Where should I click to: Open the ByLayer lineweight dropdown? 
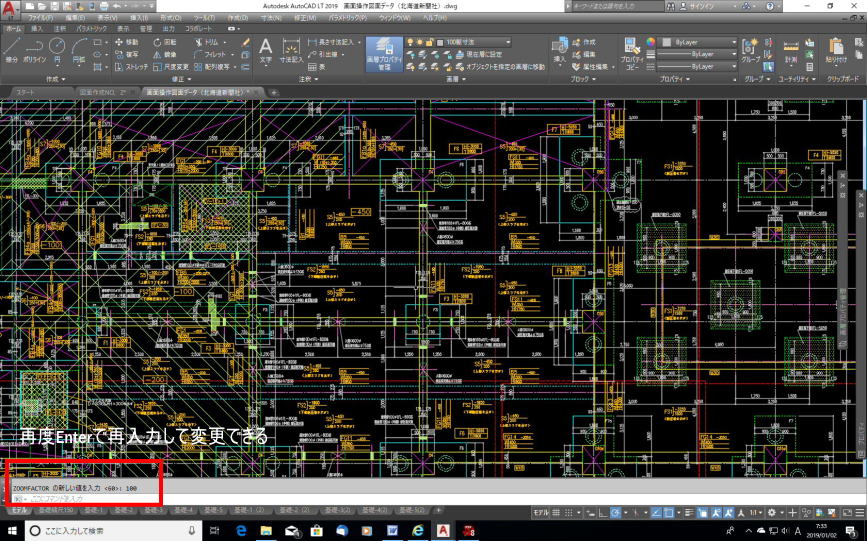coord(697,54)
